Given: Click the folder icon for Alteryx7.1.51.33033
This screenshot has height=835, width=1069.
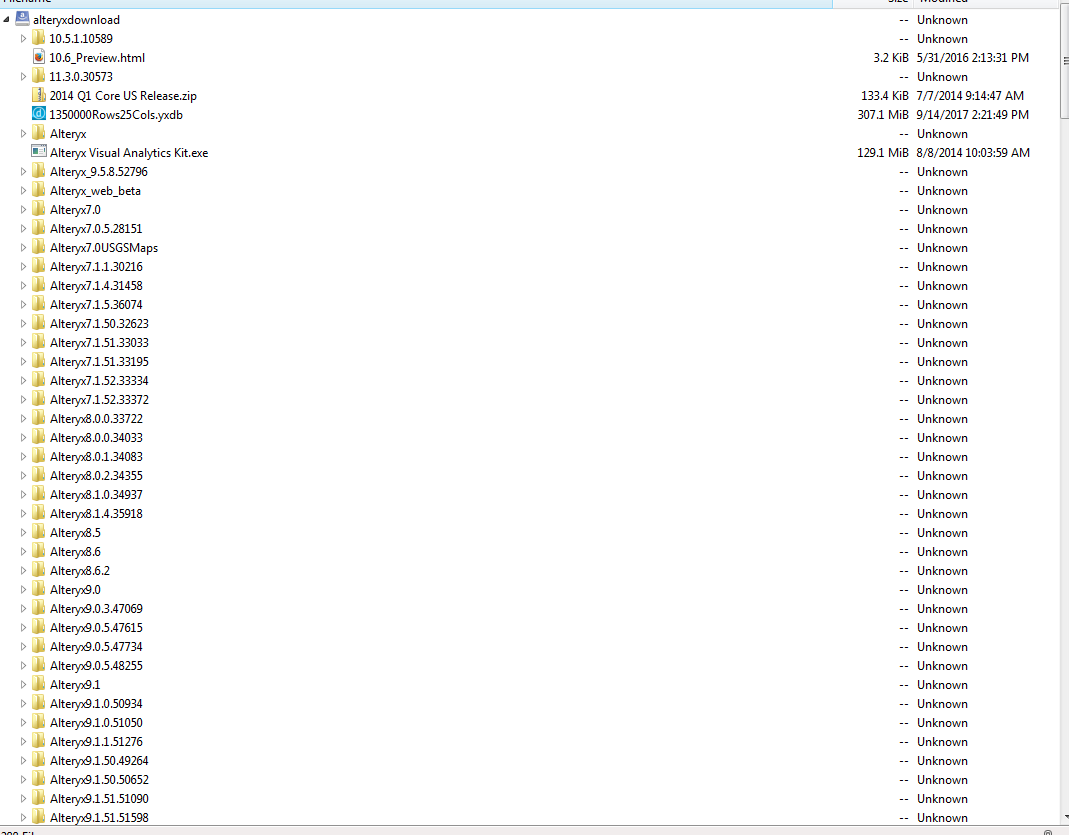Looking at the screenshot, I should (39, 342).
